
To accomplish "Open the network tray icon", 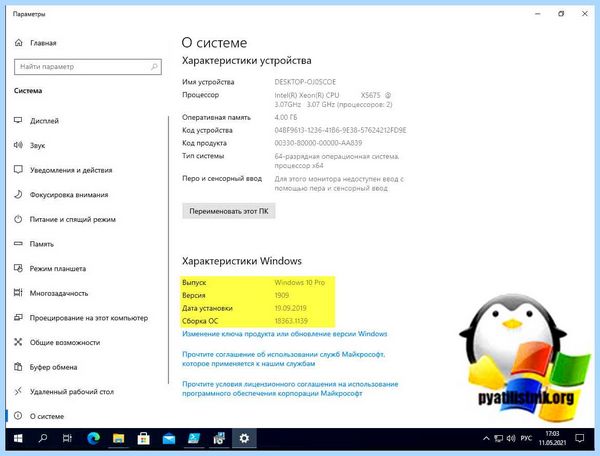I will pyautogui.click(x=498, y=439).
